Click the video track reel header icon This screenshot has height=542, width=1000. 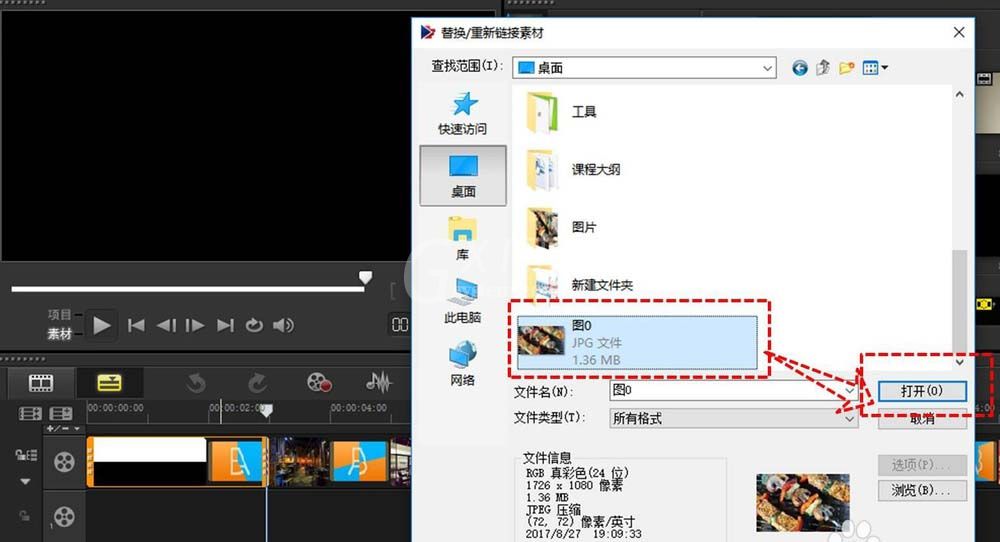64,462
